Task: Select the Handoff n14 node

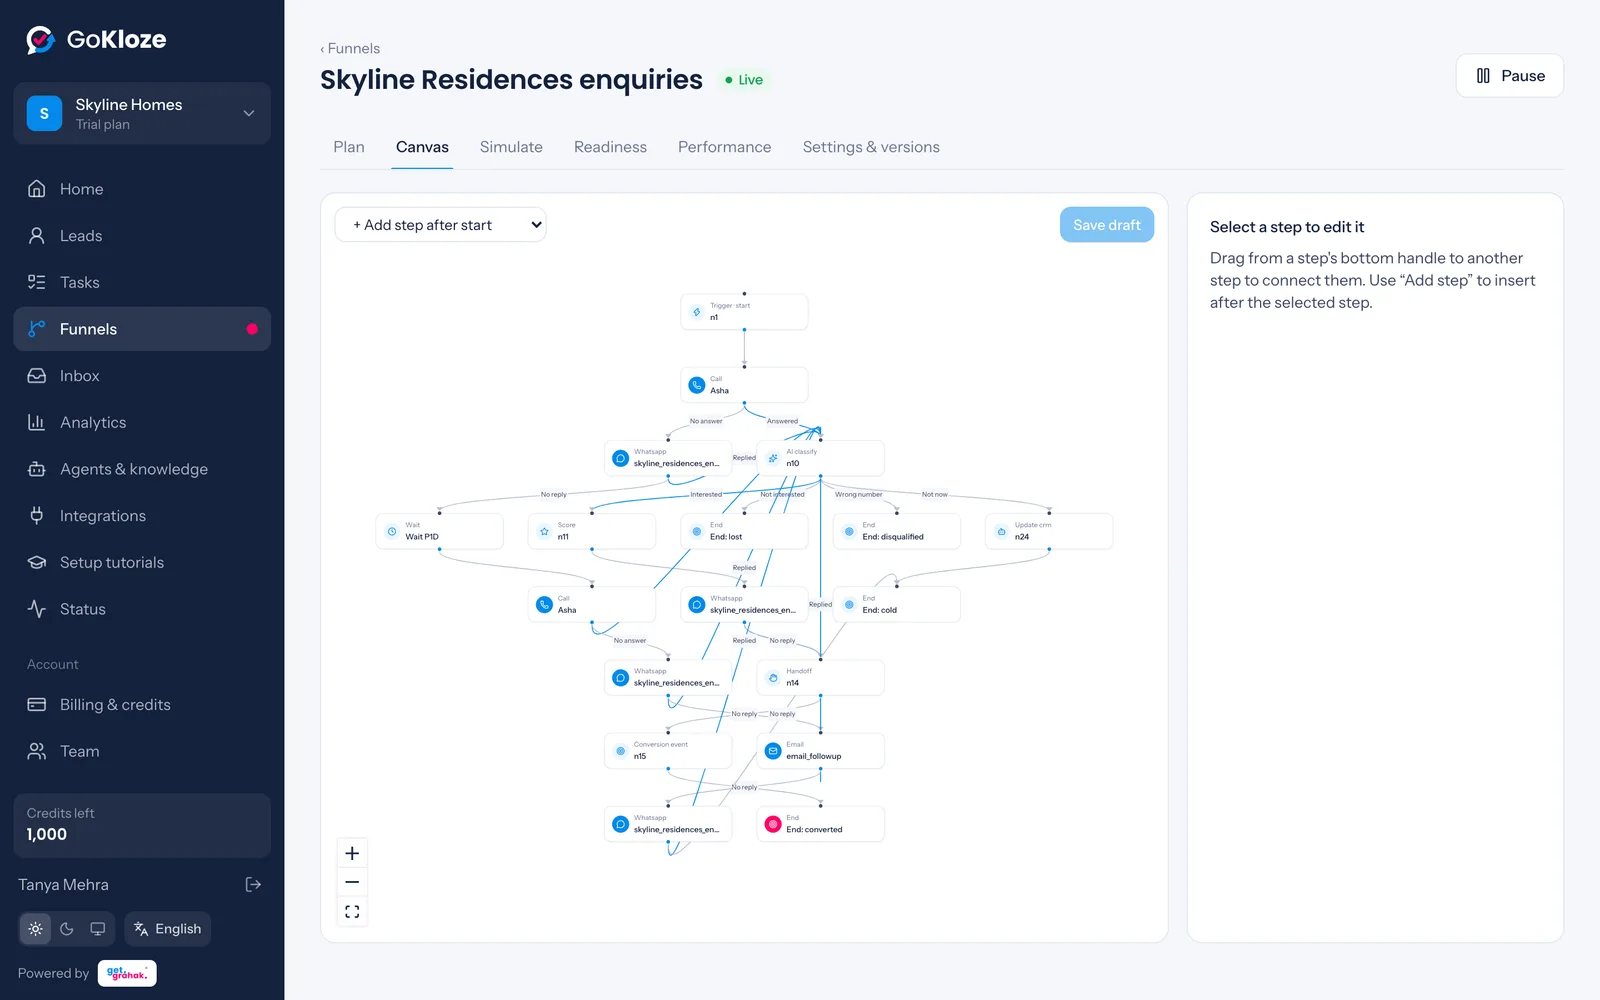Action: (820, 678)
